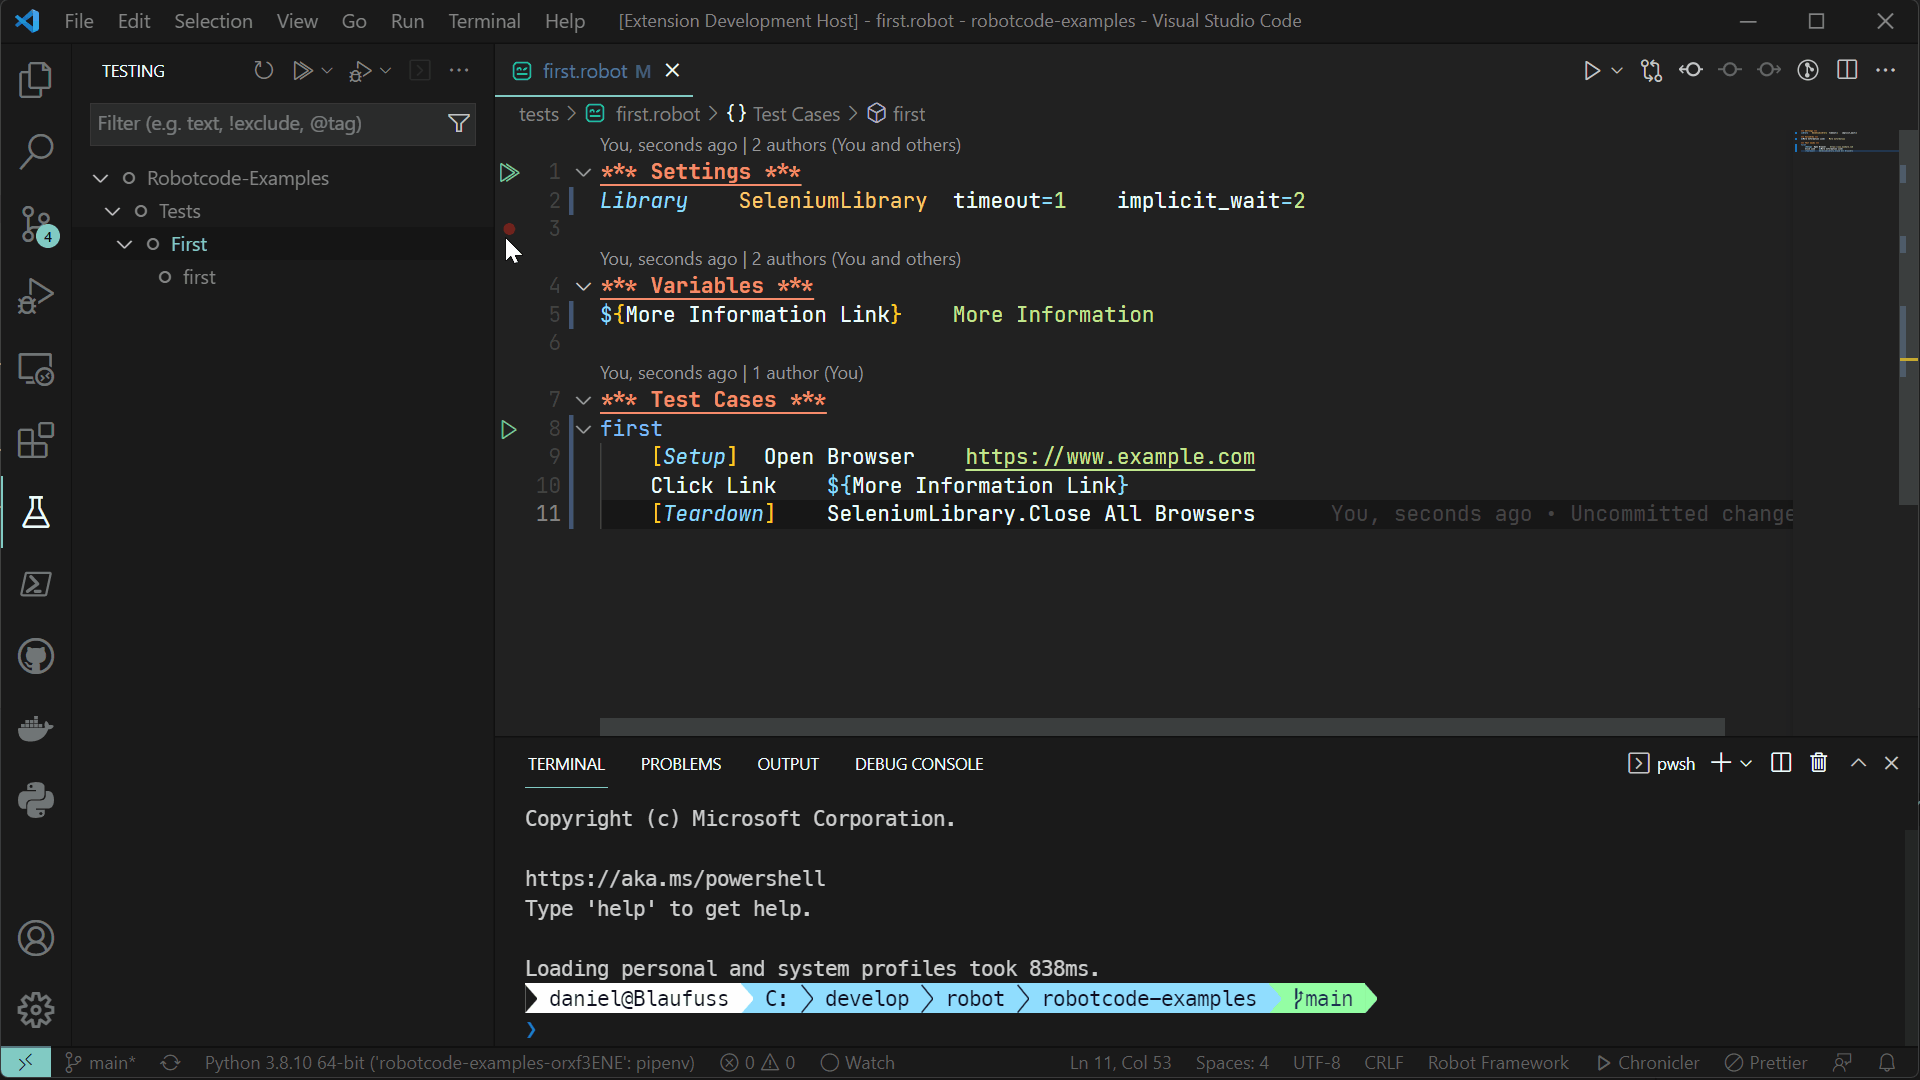Click 'Test Cases' in the breadcrumb
Viewport: 1920px width, 1080px height.
click(x=795, y=114)
